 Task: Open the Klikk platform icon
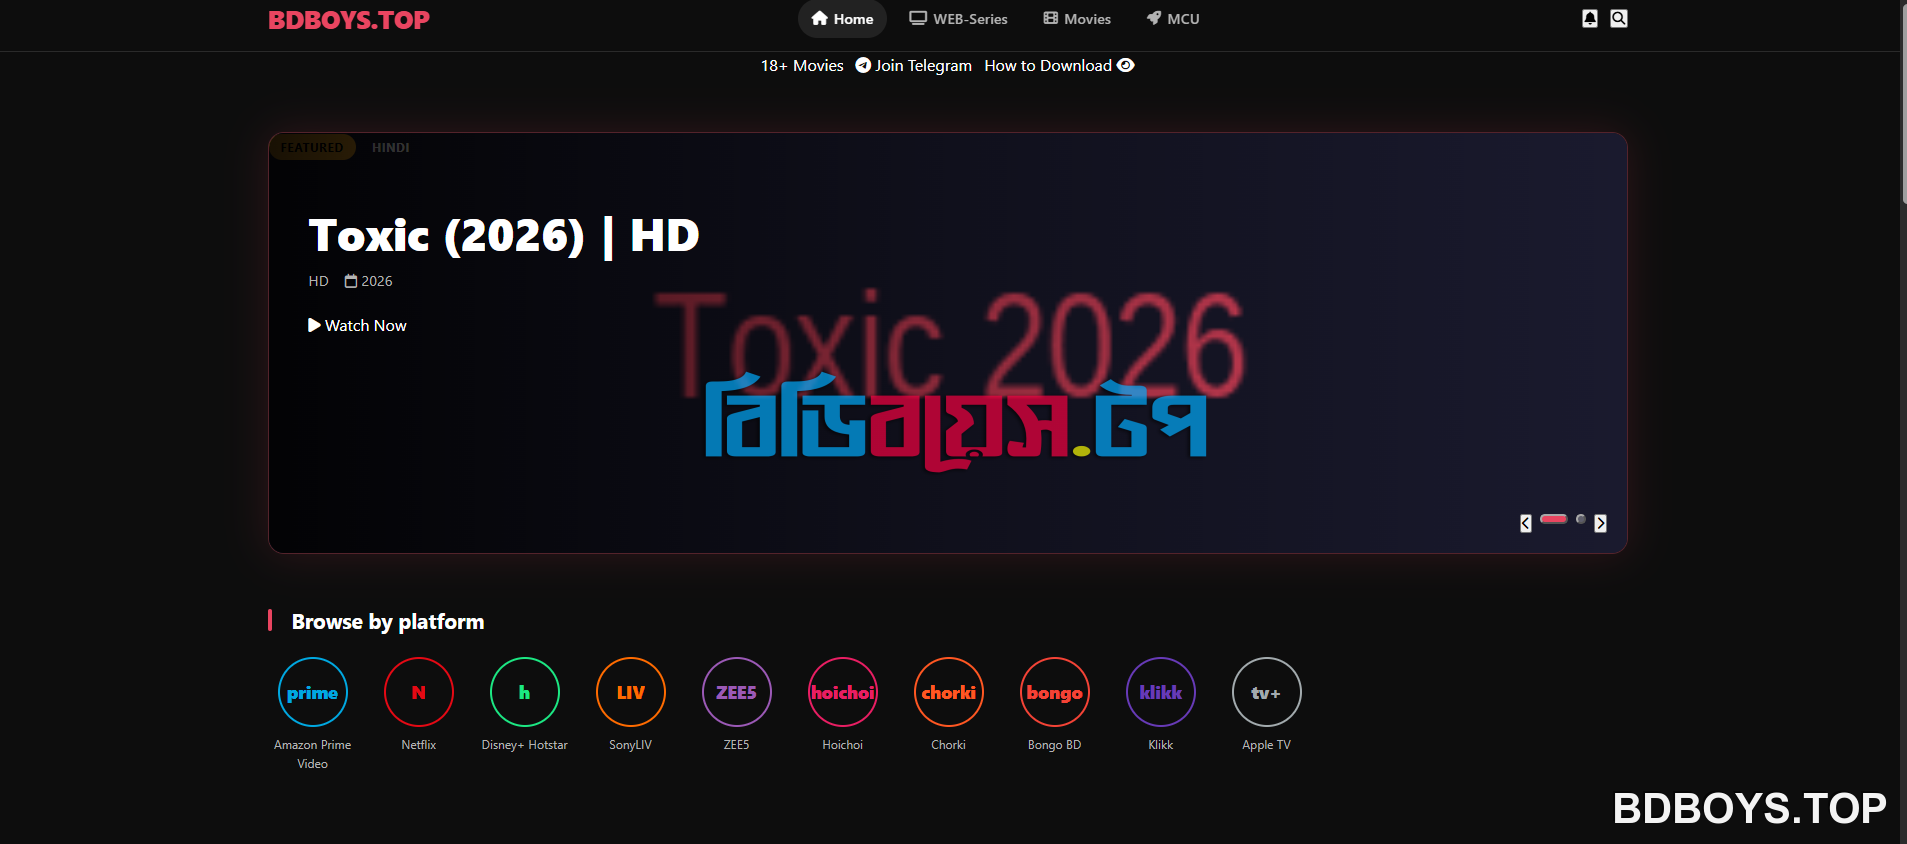click(1161, 692)
